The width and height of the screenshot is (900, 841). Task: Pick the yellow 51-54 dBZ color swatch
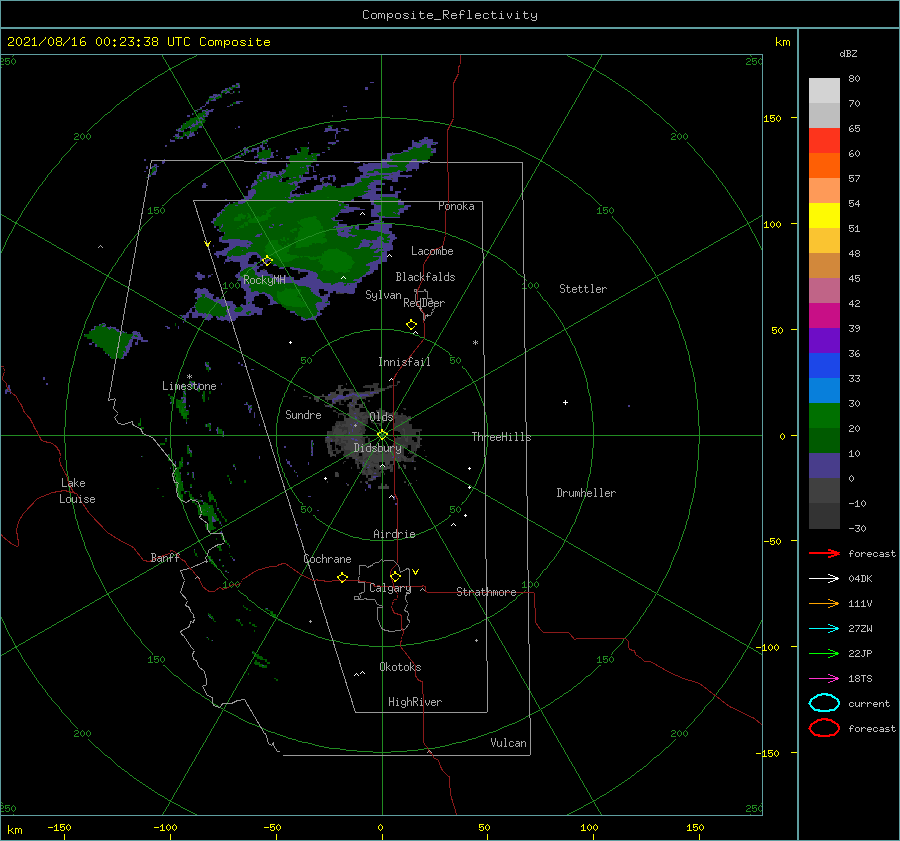click(x=824, y=216)
